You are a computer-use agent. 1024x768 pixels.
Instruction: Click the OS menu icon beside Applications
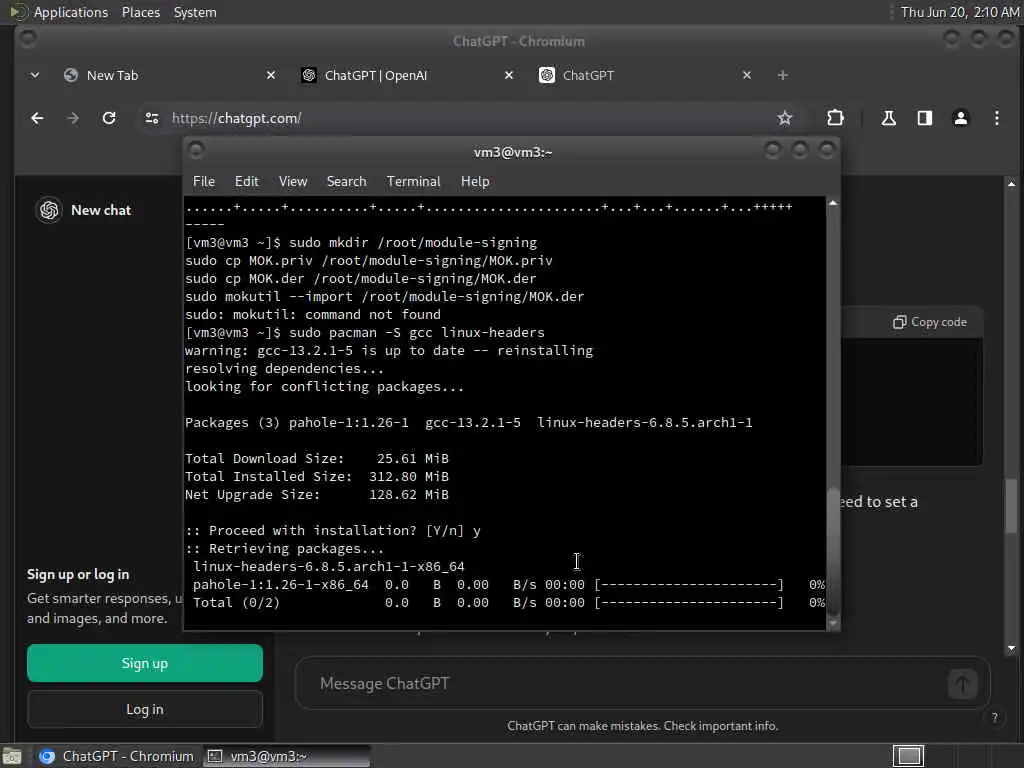click(17, 12)
